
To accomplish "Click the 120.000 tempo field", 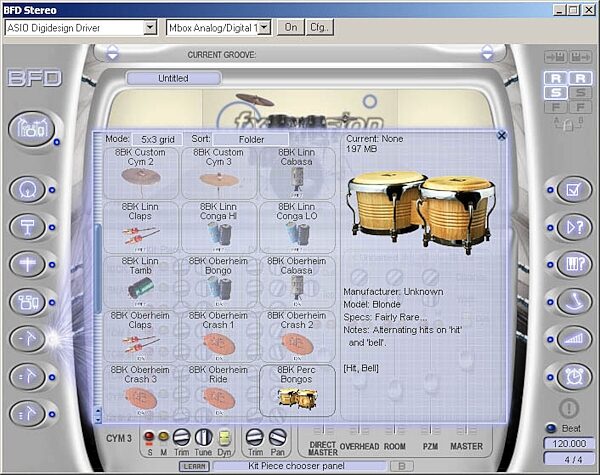I will point(569,444).
